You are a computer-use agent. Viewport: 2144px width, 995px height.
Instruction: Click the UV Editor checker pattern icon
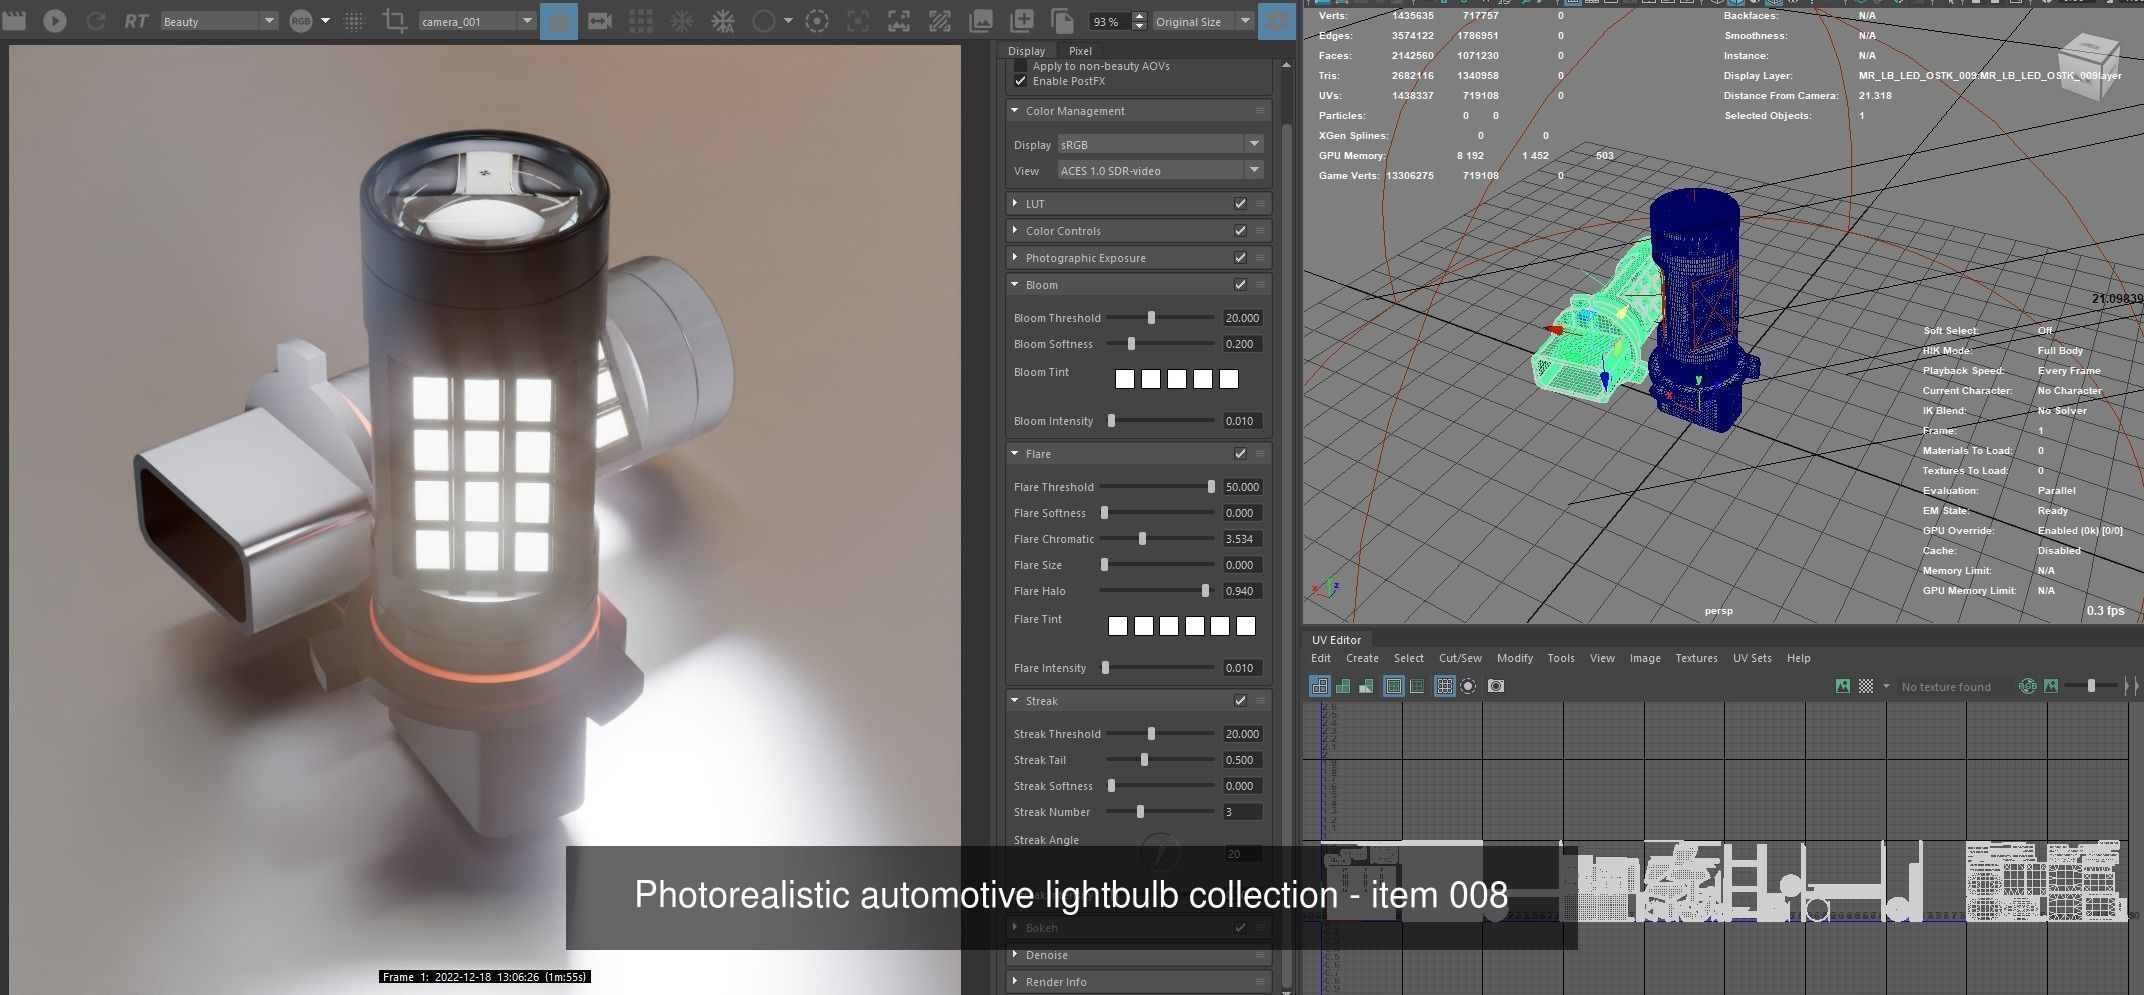tap(1866, 686)
